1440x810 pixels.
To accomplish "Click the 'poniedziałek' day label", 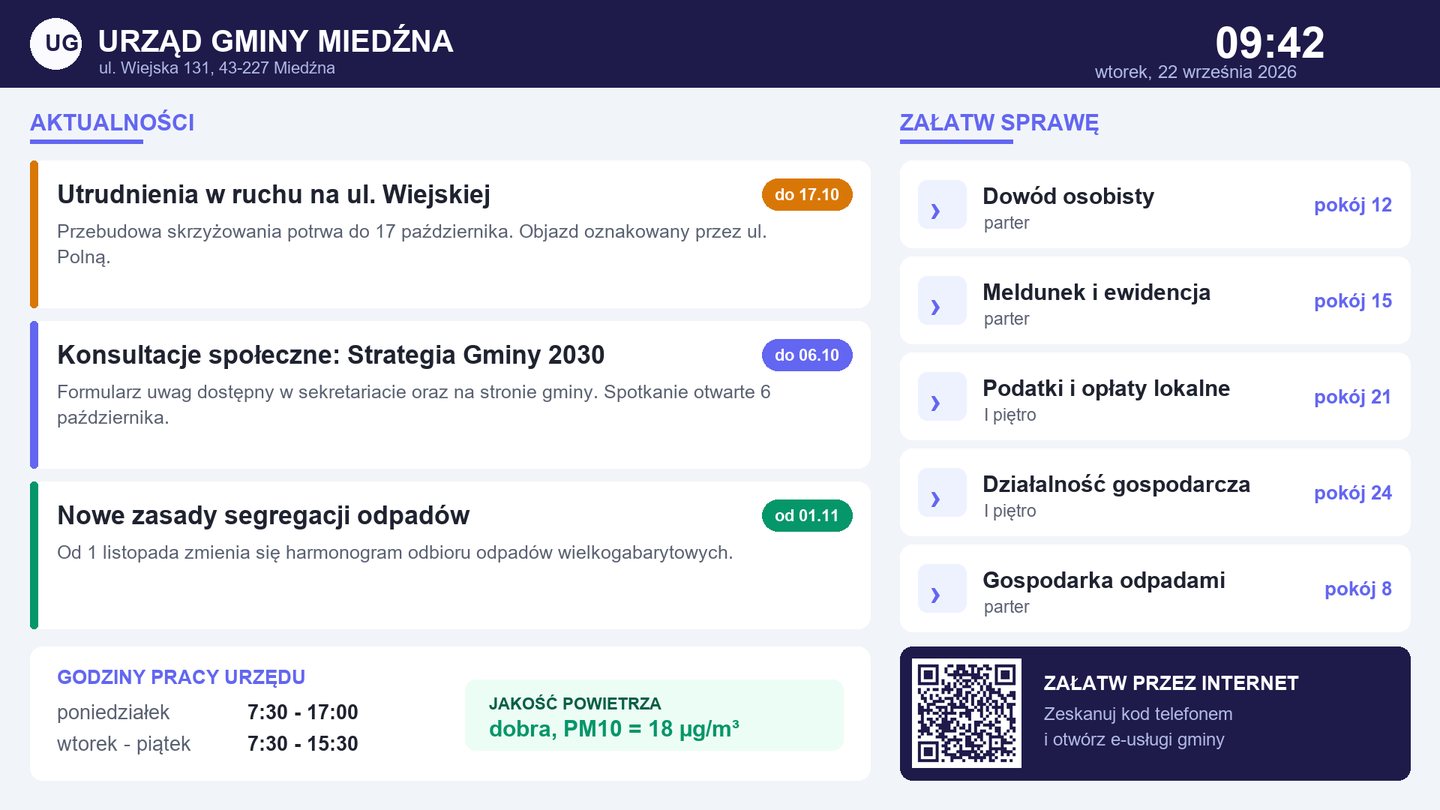I will coord(114,713).
